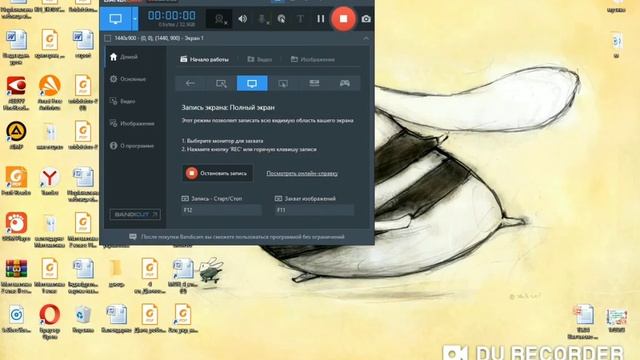The image size is (640, 360).
Task: Click the Остановить запись button
Action: (217, 173)
